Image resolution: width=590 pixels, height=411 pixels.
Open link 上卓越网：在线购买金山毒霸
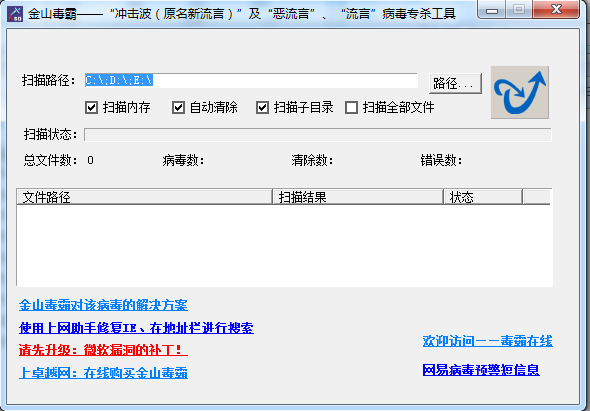point(103,373)
